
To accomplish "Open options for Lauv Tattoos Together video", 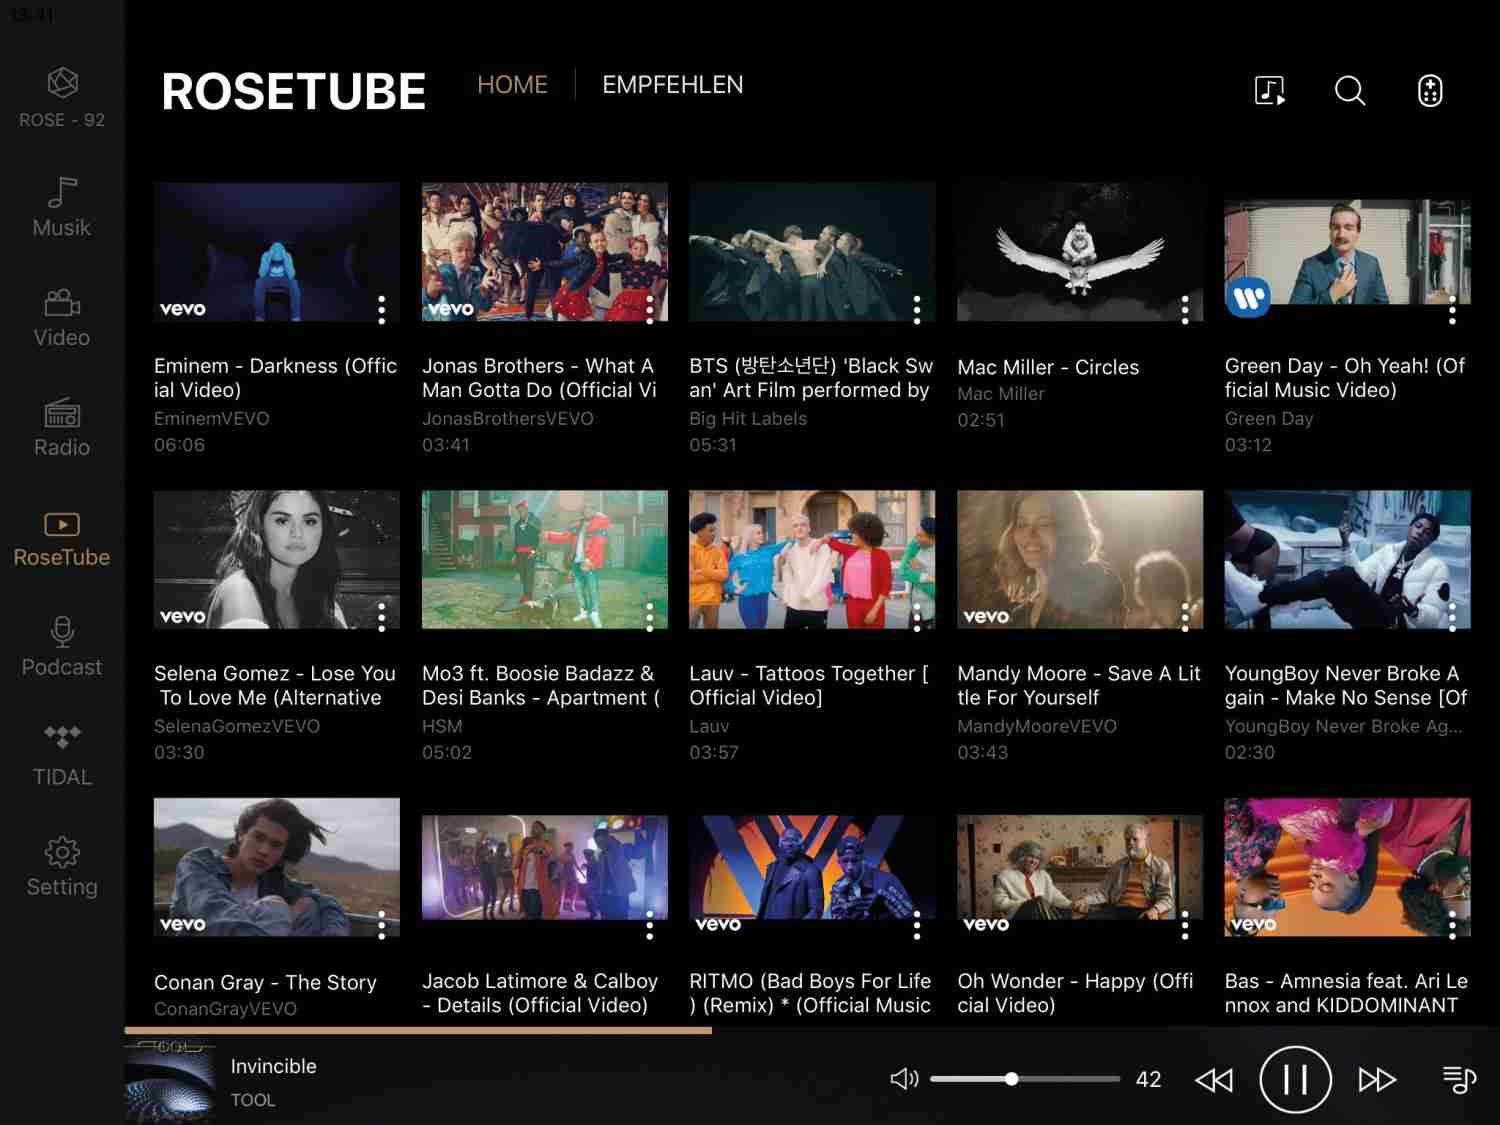I will pos(917,617).
